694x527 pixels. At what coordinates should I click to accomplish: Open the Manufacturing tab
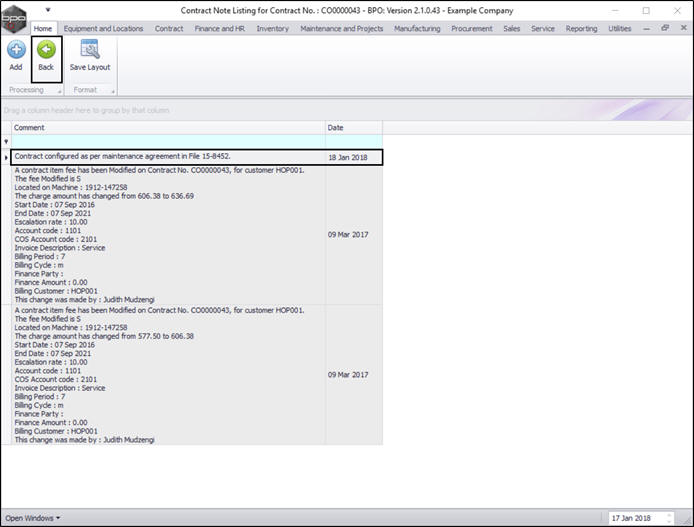tap(417, 28)
